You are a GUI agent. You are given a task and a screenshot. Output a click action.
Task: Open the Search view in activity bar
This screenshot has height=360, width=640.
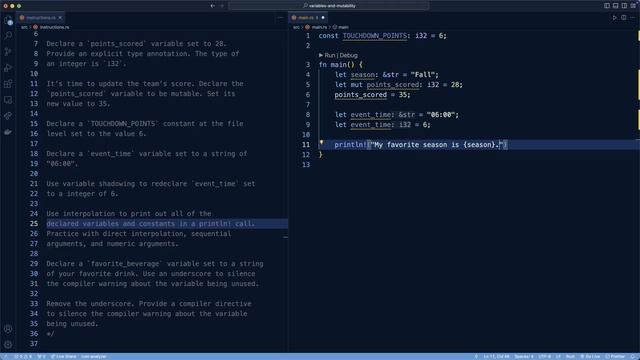point(8,36)
